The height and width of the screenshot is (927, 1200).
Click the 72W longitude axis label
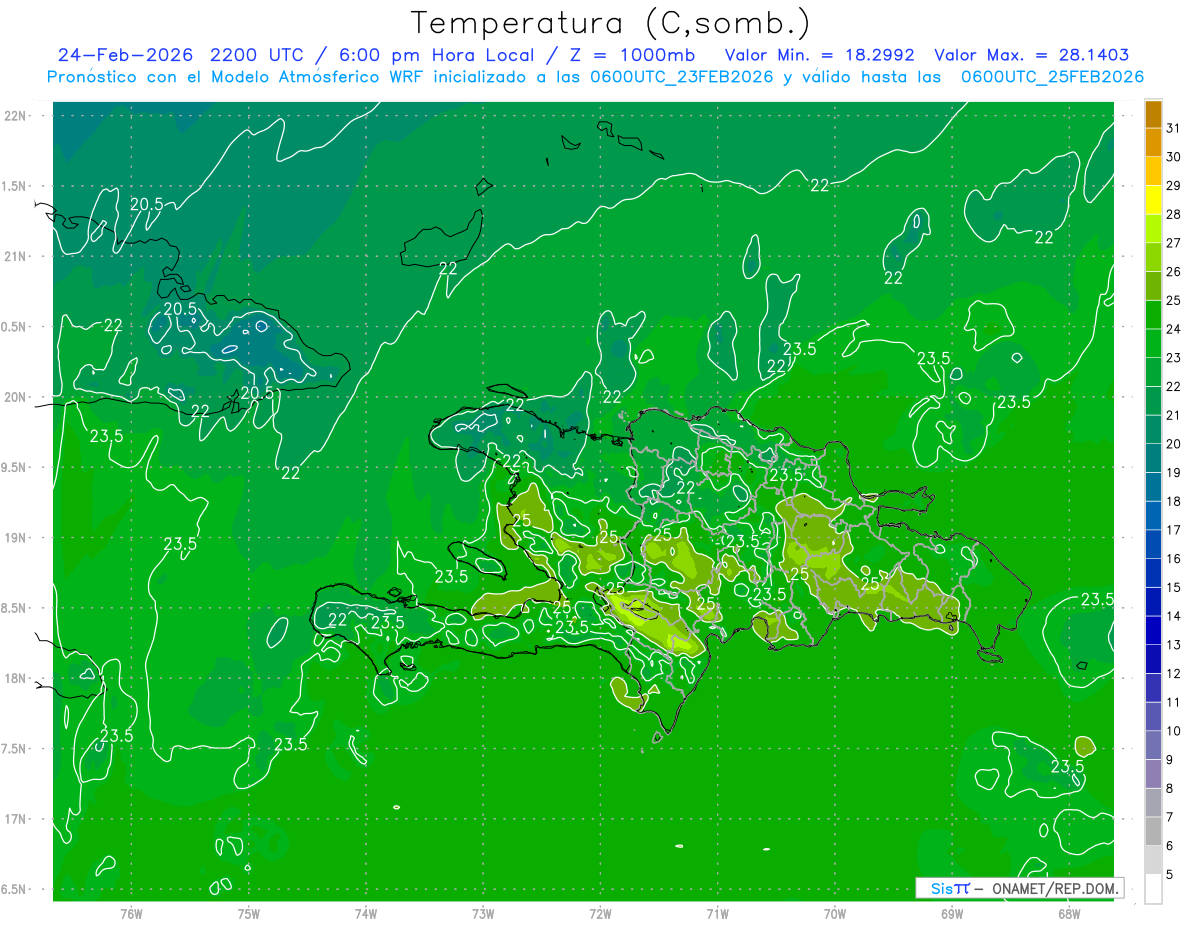[x=601, y=913]
